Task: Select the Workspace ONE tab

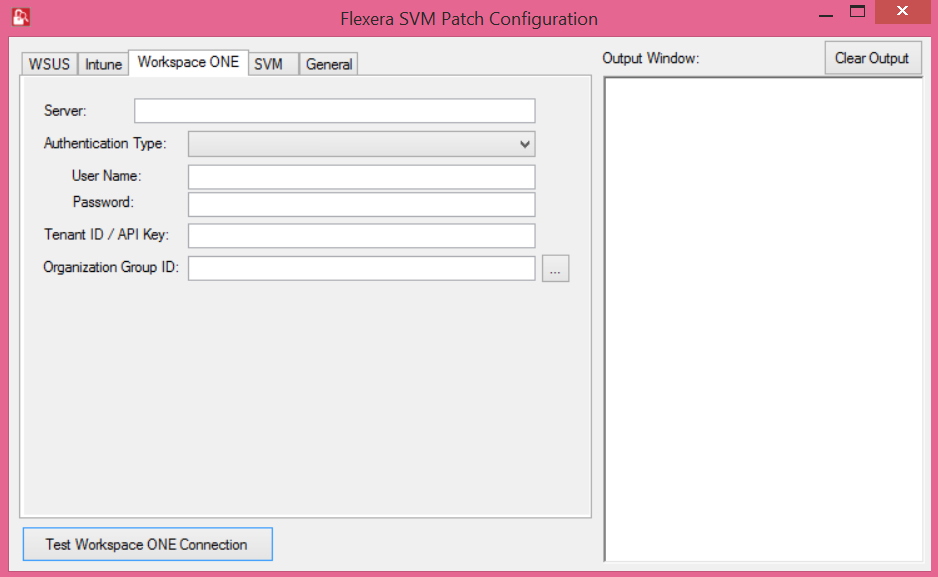Action: click(x=188, y=62)
